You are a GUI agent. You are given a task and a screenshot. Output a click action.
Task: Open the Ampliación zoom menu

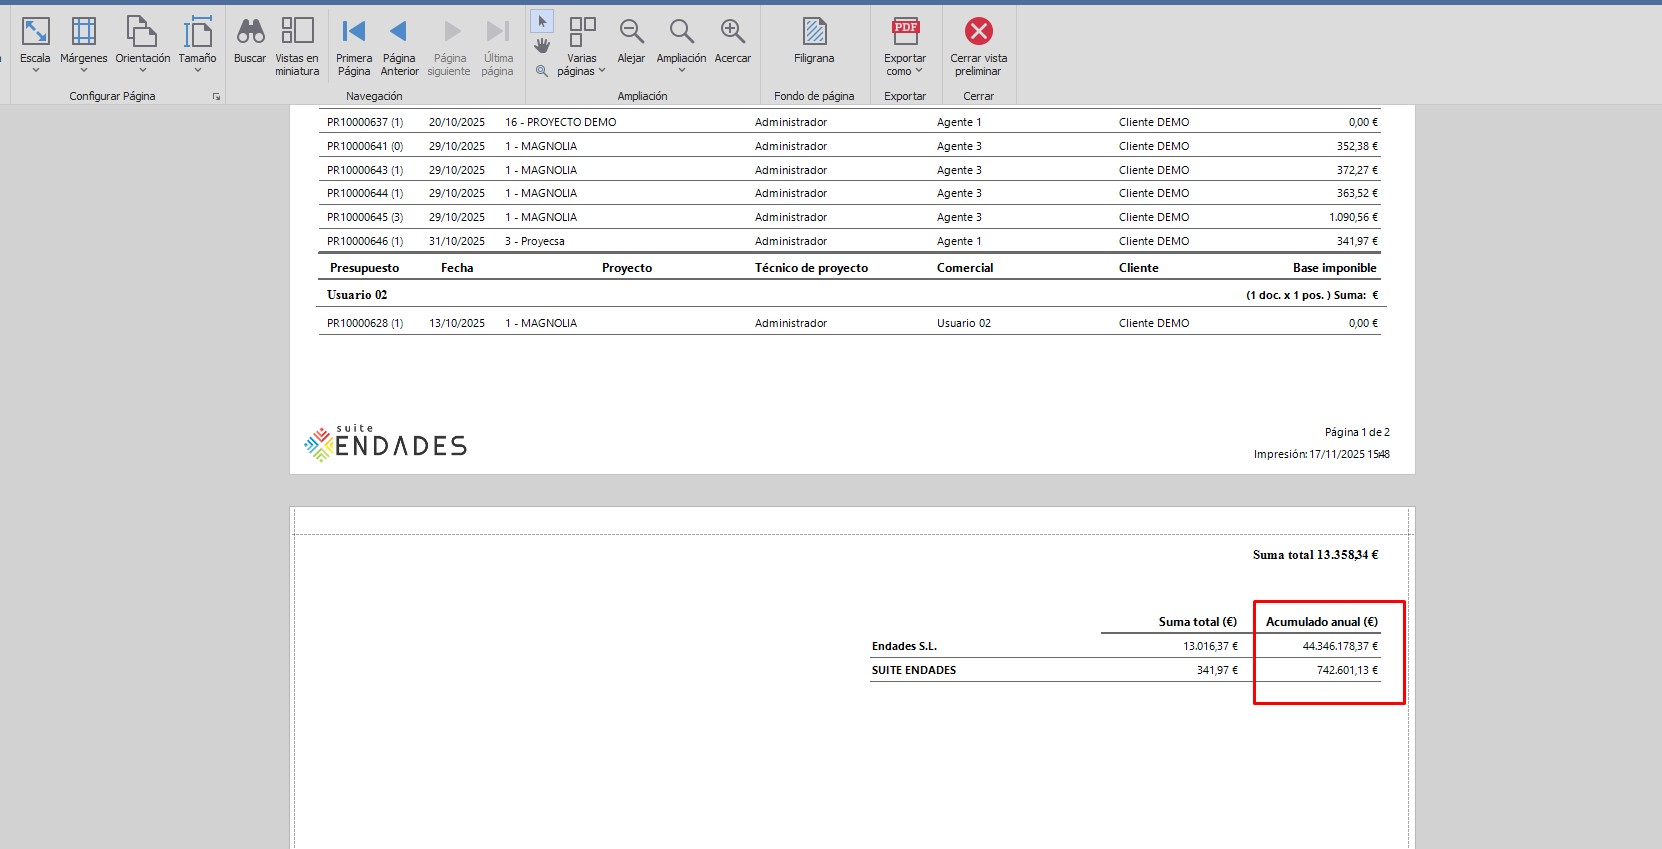click(681, 43)
